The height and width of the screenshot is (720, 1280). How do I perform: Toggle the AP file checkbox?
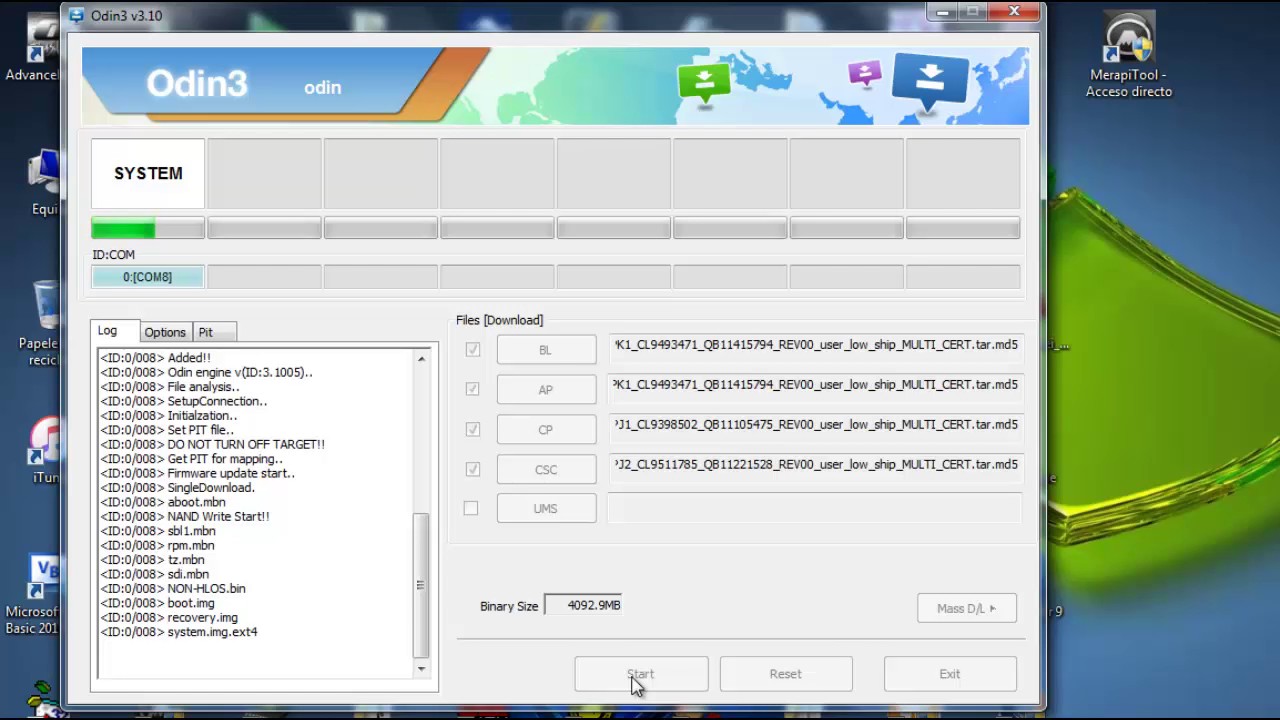pyautogui.click(x=472, y=389)
